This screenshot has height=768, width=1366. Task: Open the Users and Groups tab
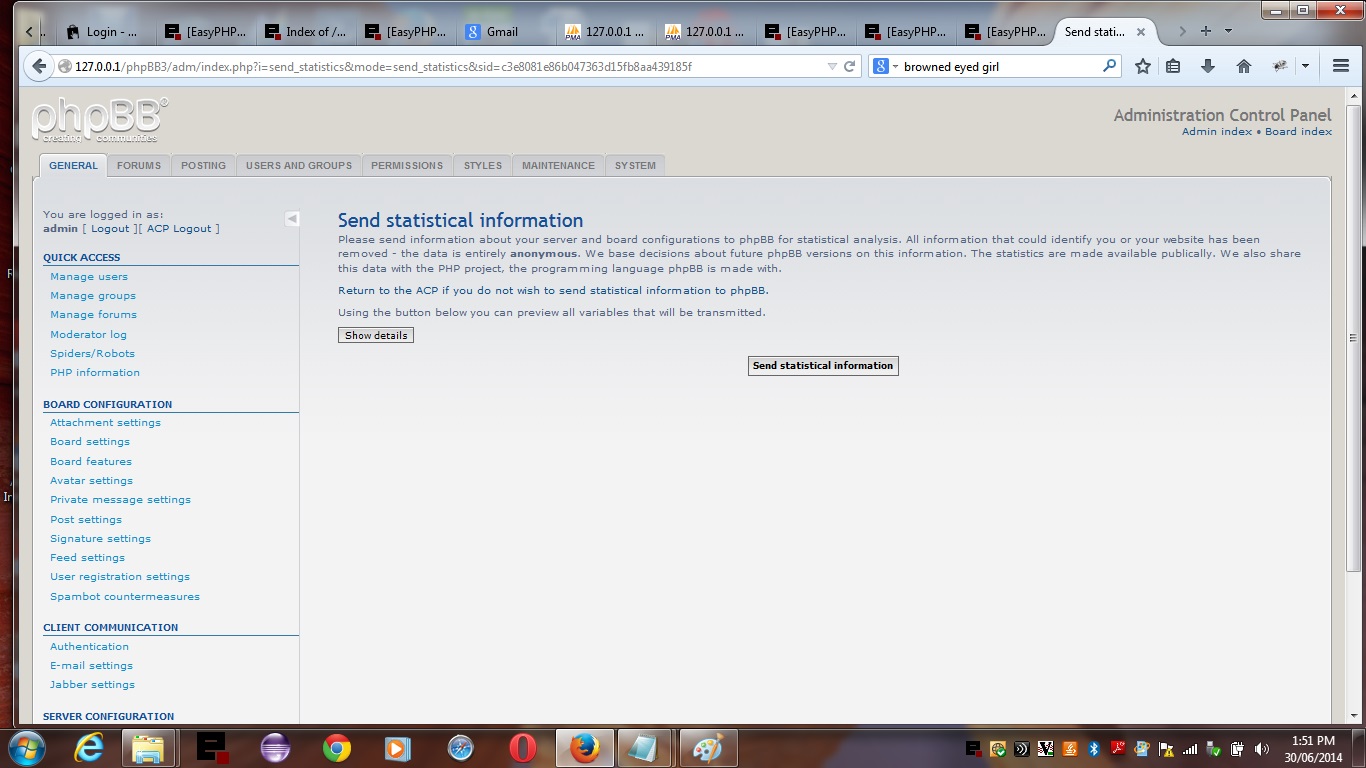(299, 166)
